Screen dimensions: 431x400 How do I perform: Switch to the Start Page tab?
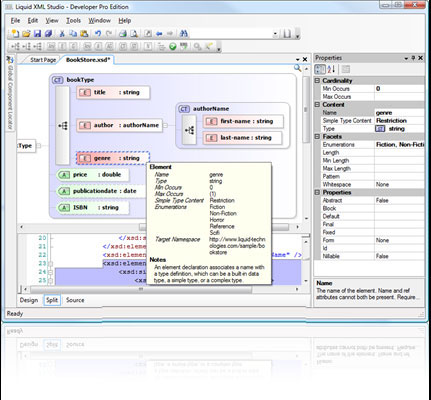(43, 60)
